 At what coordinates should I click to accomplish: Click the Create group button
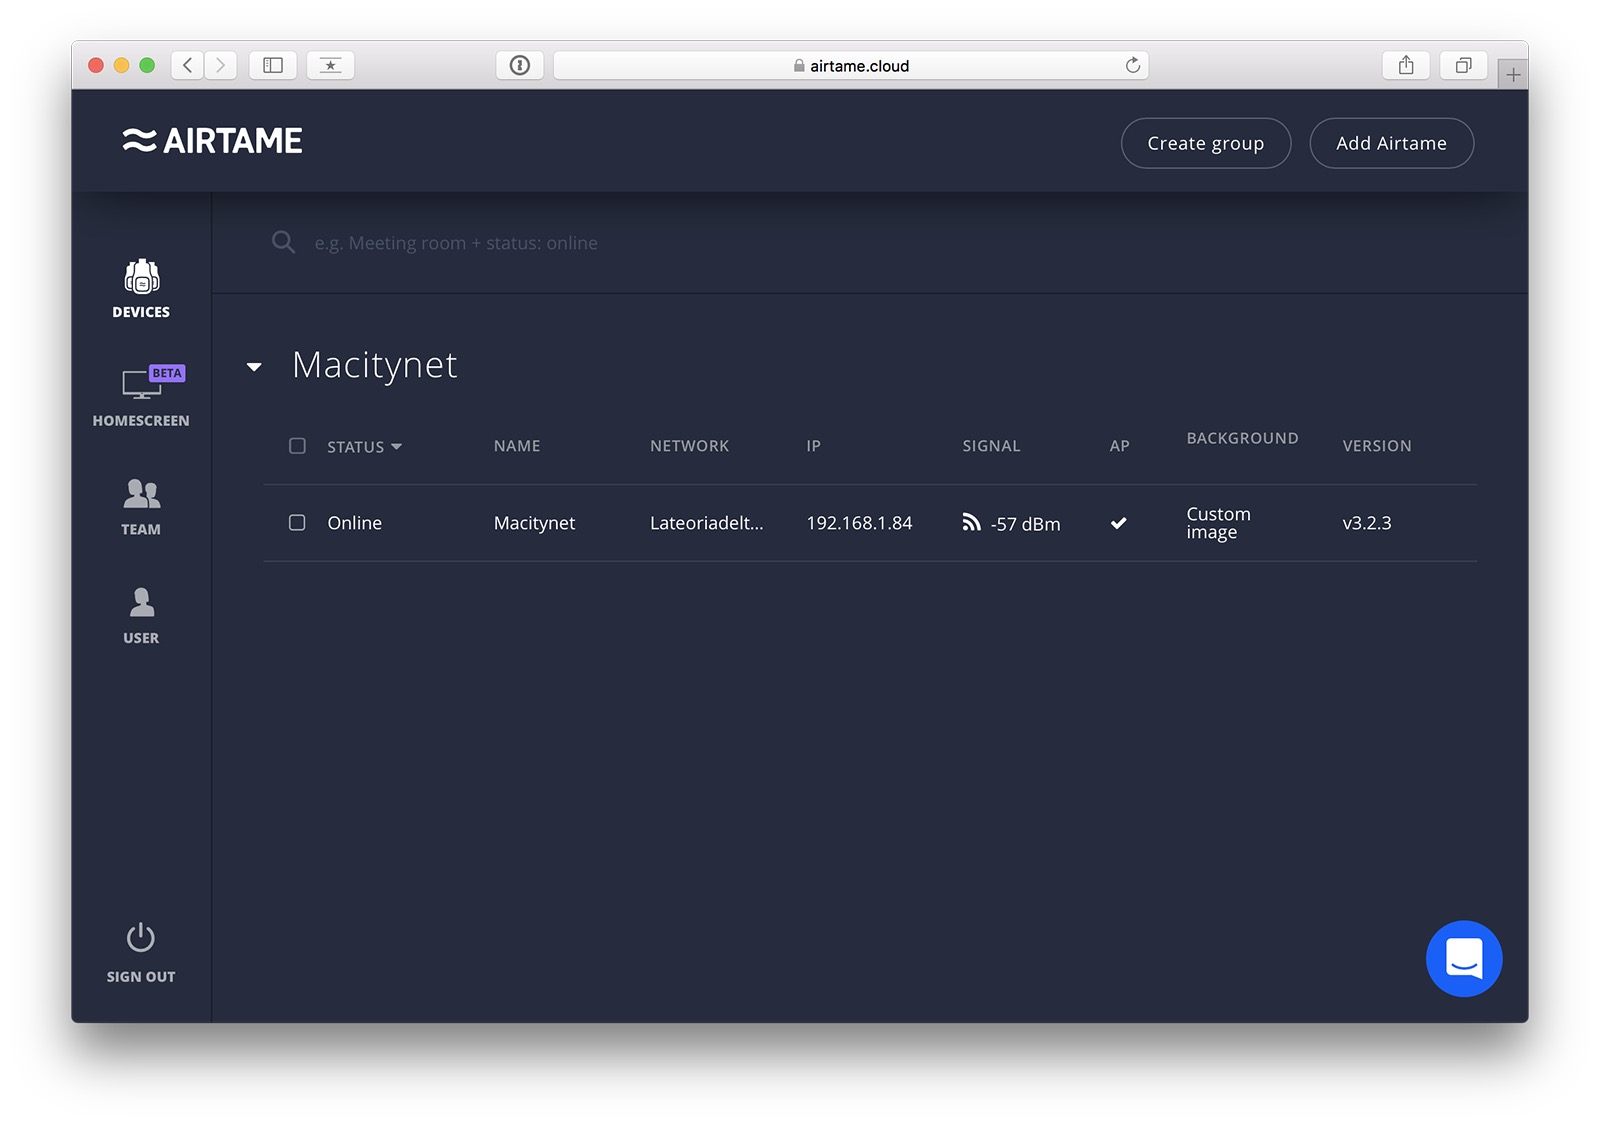(x=1206, y=143)
